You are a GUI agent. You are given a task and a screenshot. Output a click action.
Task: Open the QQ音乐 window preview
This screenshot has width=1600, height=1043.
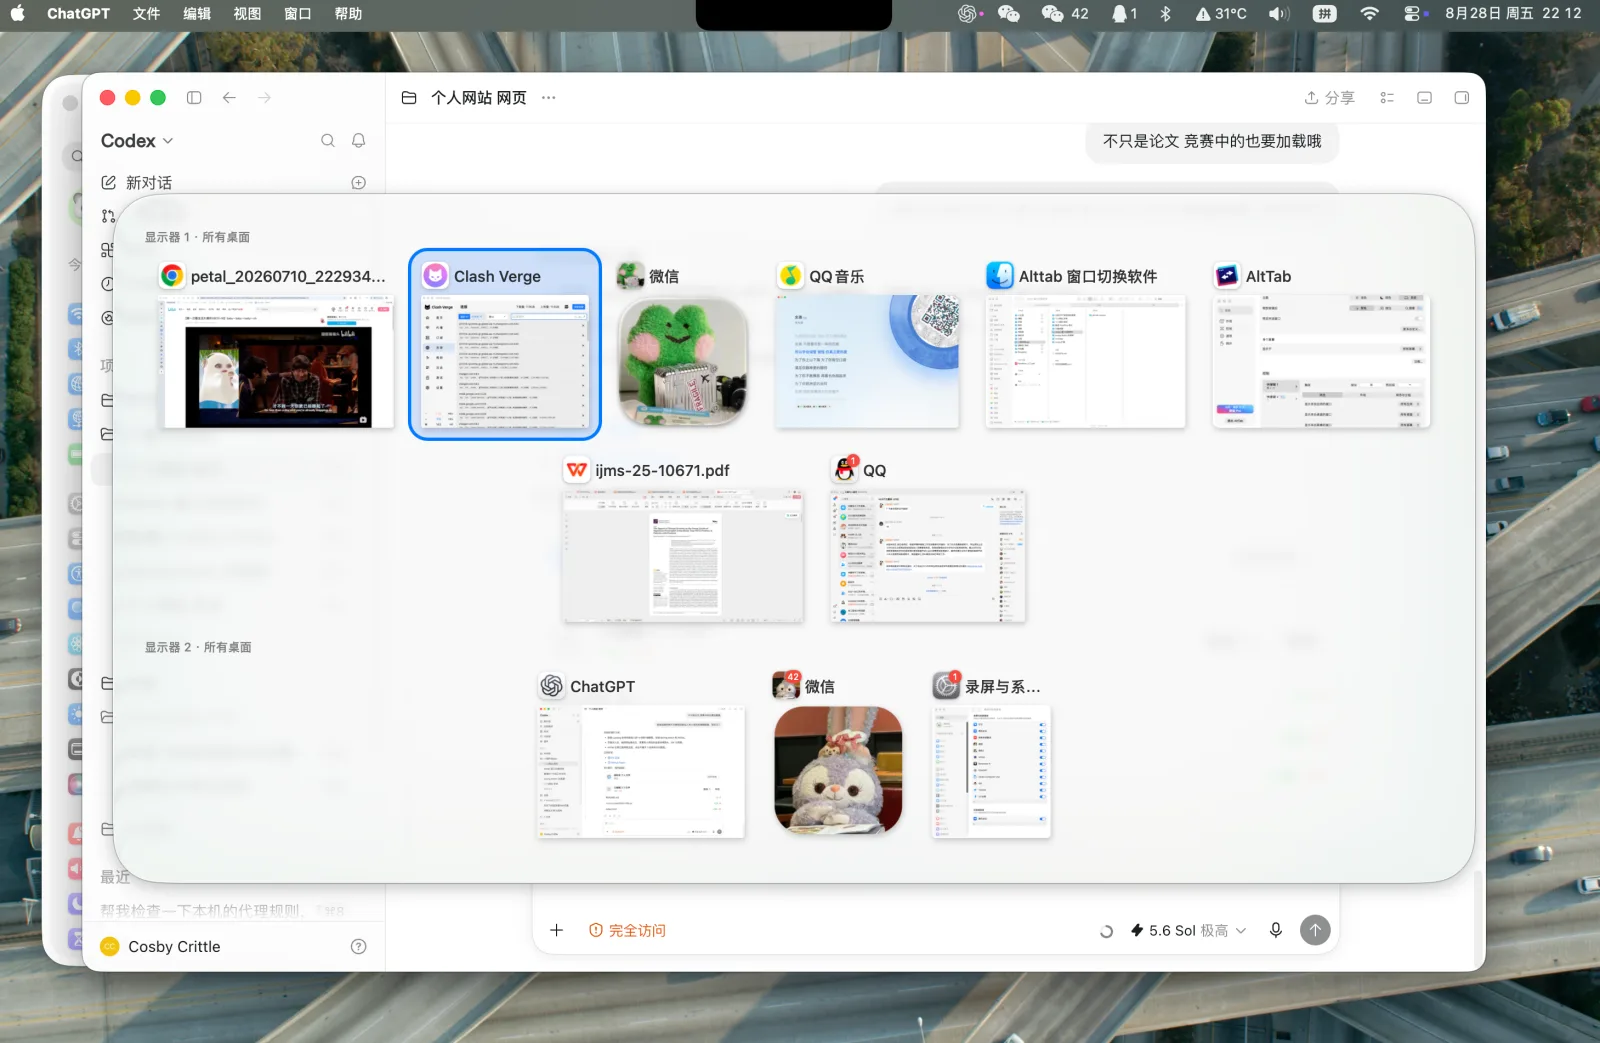point(867,361)
